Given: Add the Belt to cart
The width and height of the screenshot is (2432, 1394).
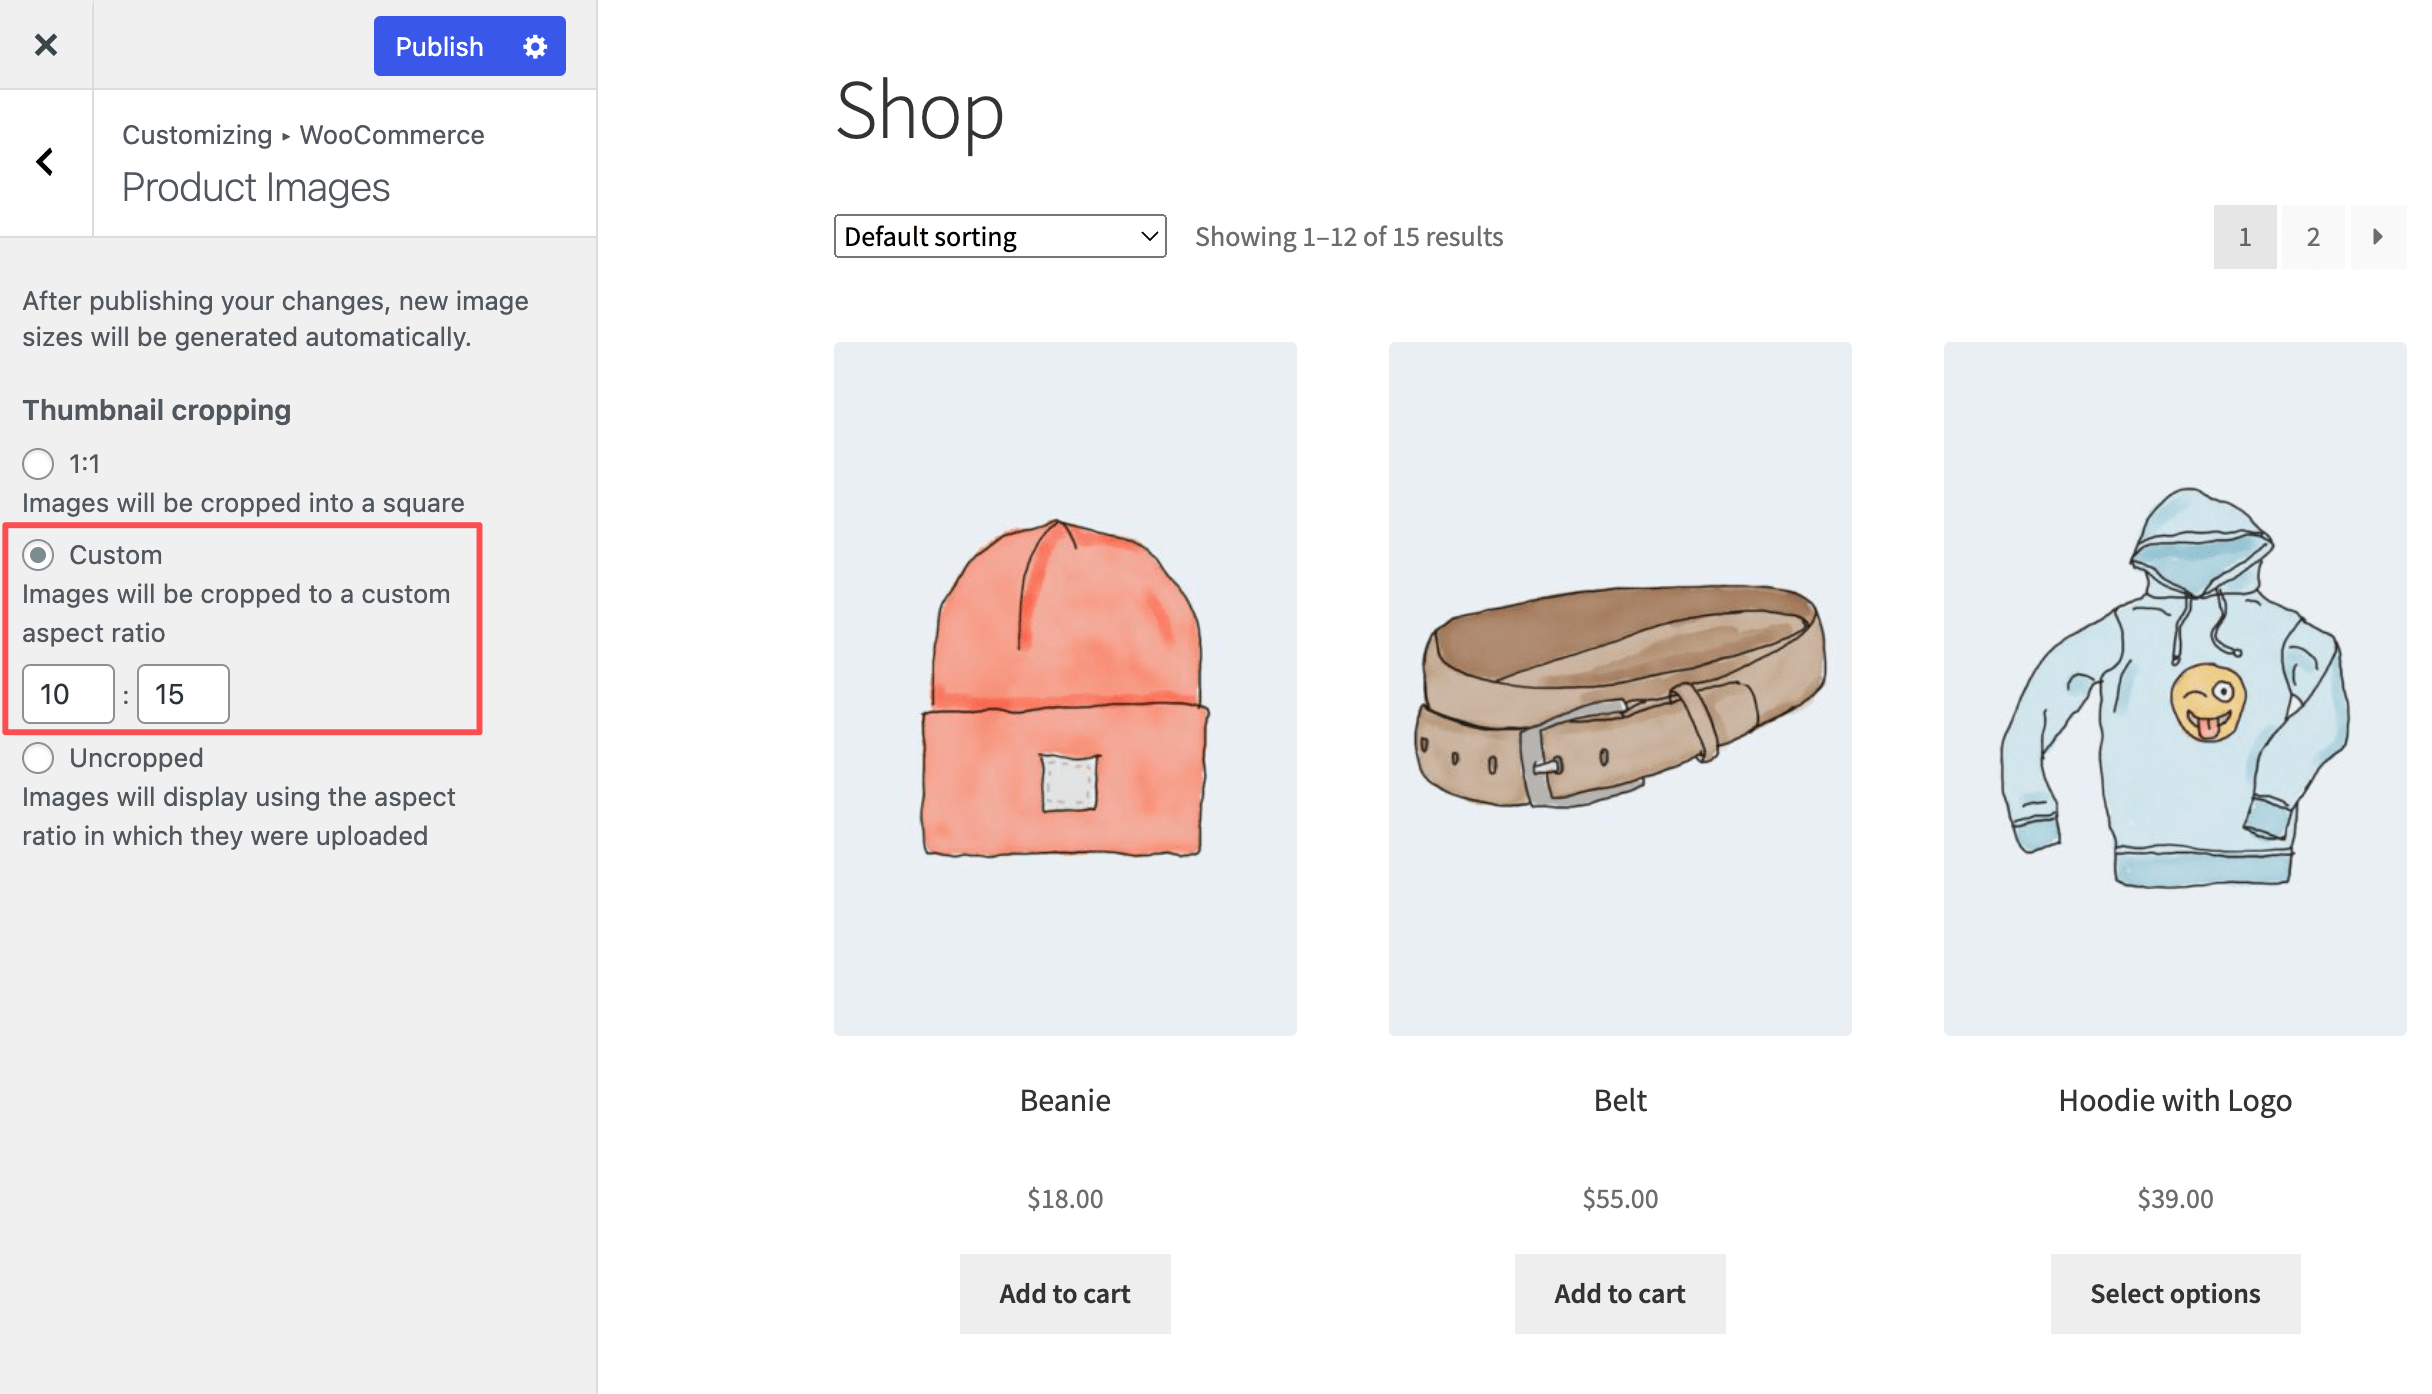Looking at the screenshot, I should coord(1619,1293).
